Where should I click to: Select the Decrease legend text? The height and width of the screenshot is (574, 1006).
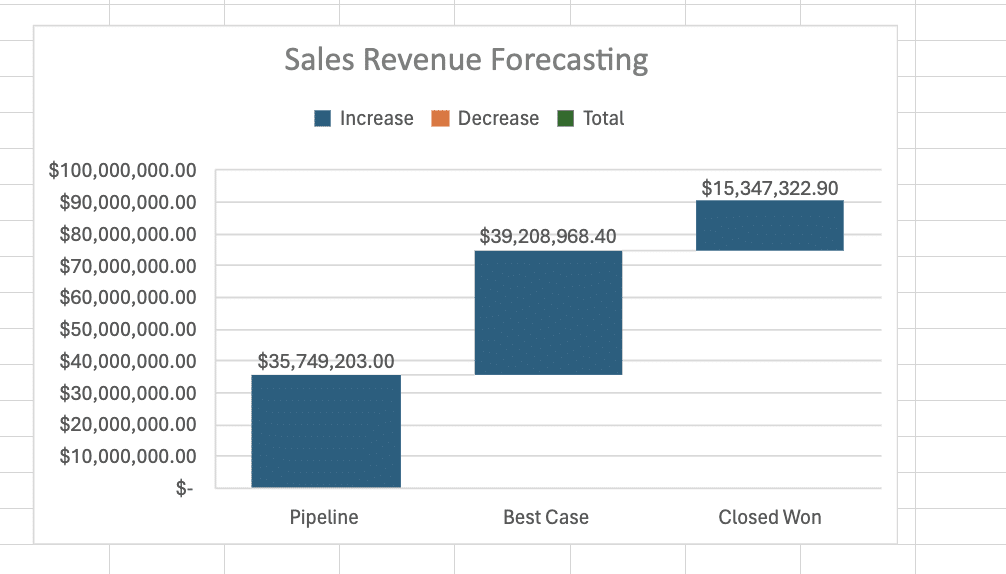[498, 119]
